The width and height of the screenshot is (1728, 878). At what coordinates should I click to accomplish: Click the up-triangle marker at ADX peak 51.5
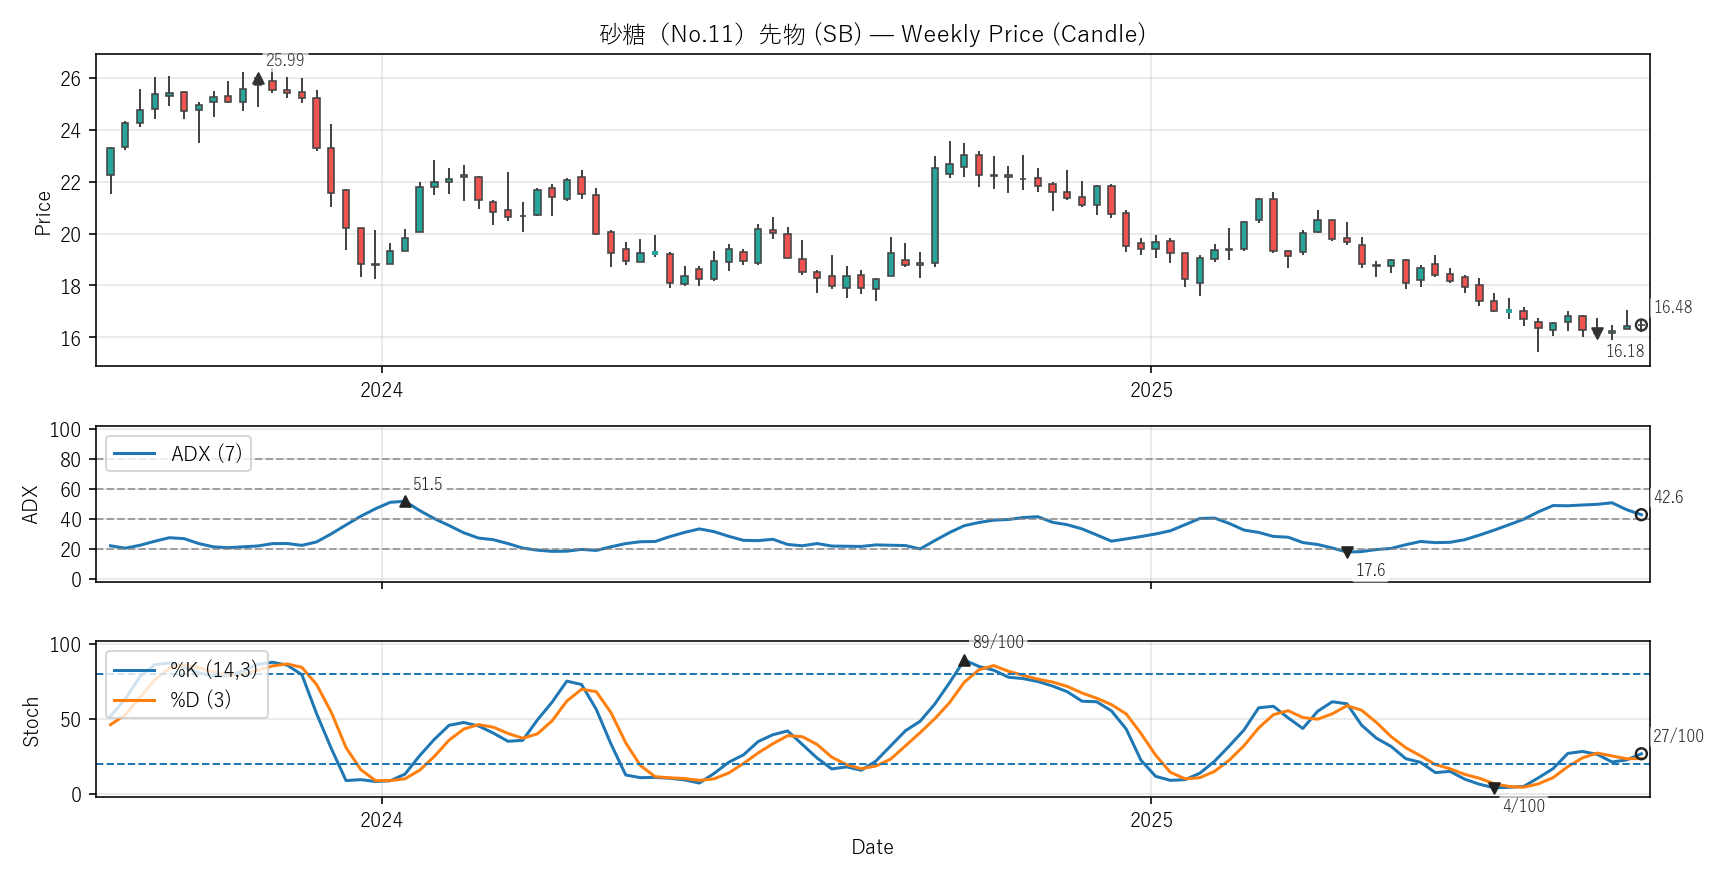[405, 502]
